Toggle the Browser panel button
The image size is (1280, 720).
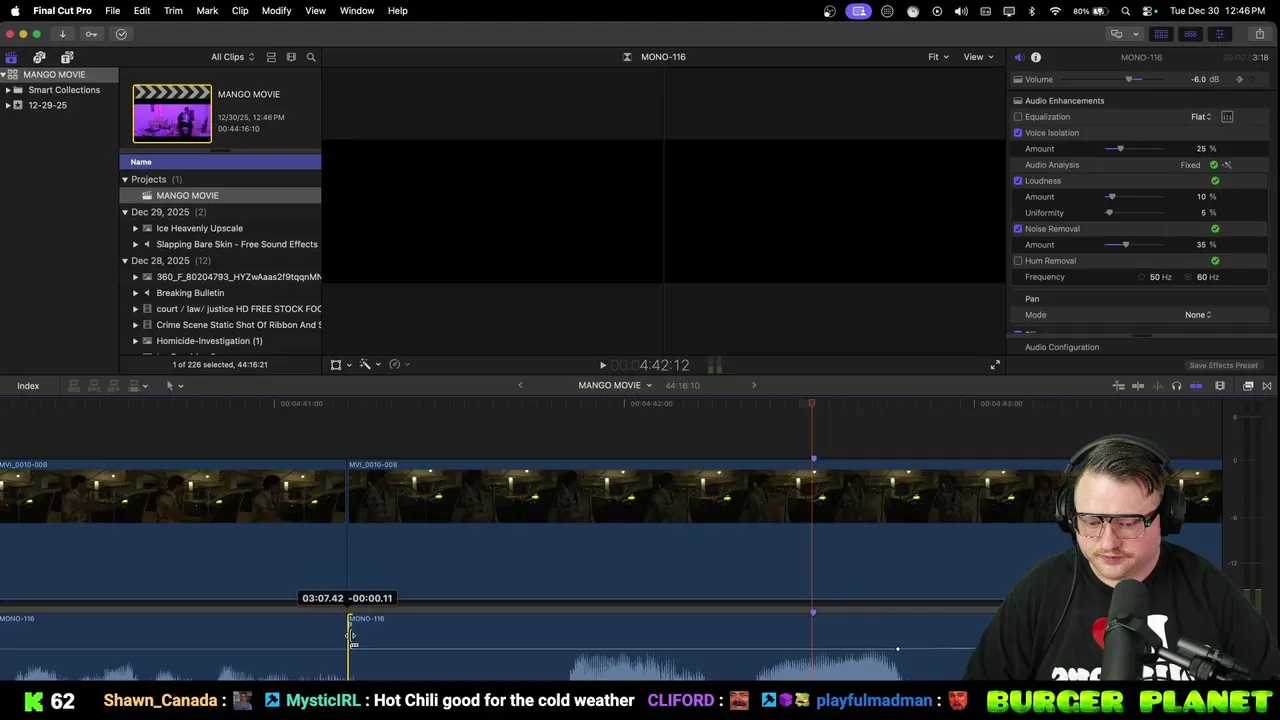[1161, 34]
